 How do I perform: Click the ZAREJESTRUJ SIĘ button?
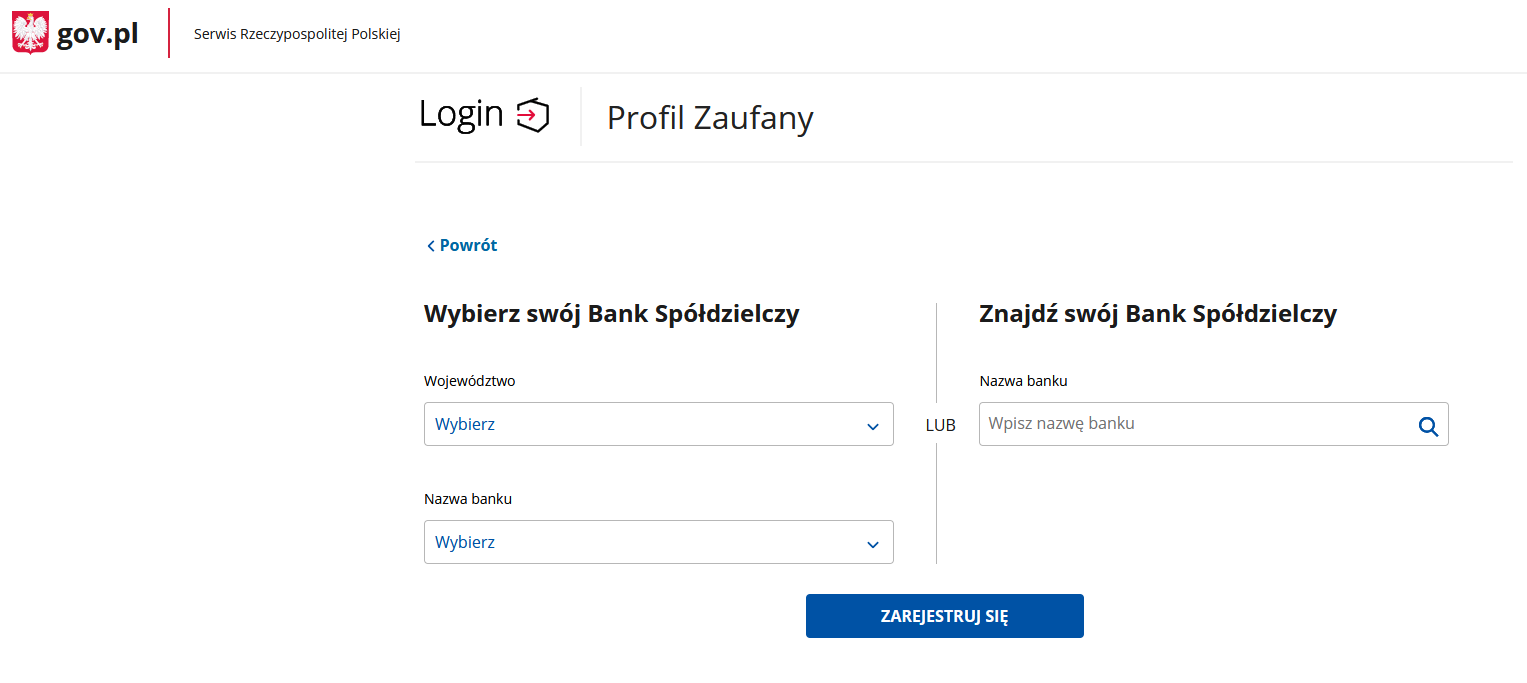945,616
